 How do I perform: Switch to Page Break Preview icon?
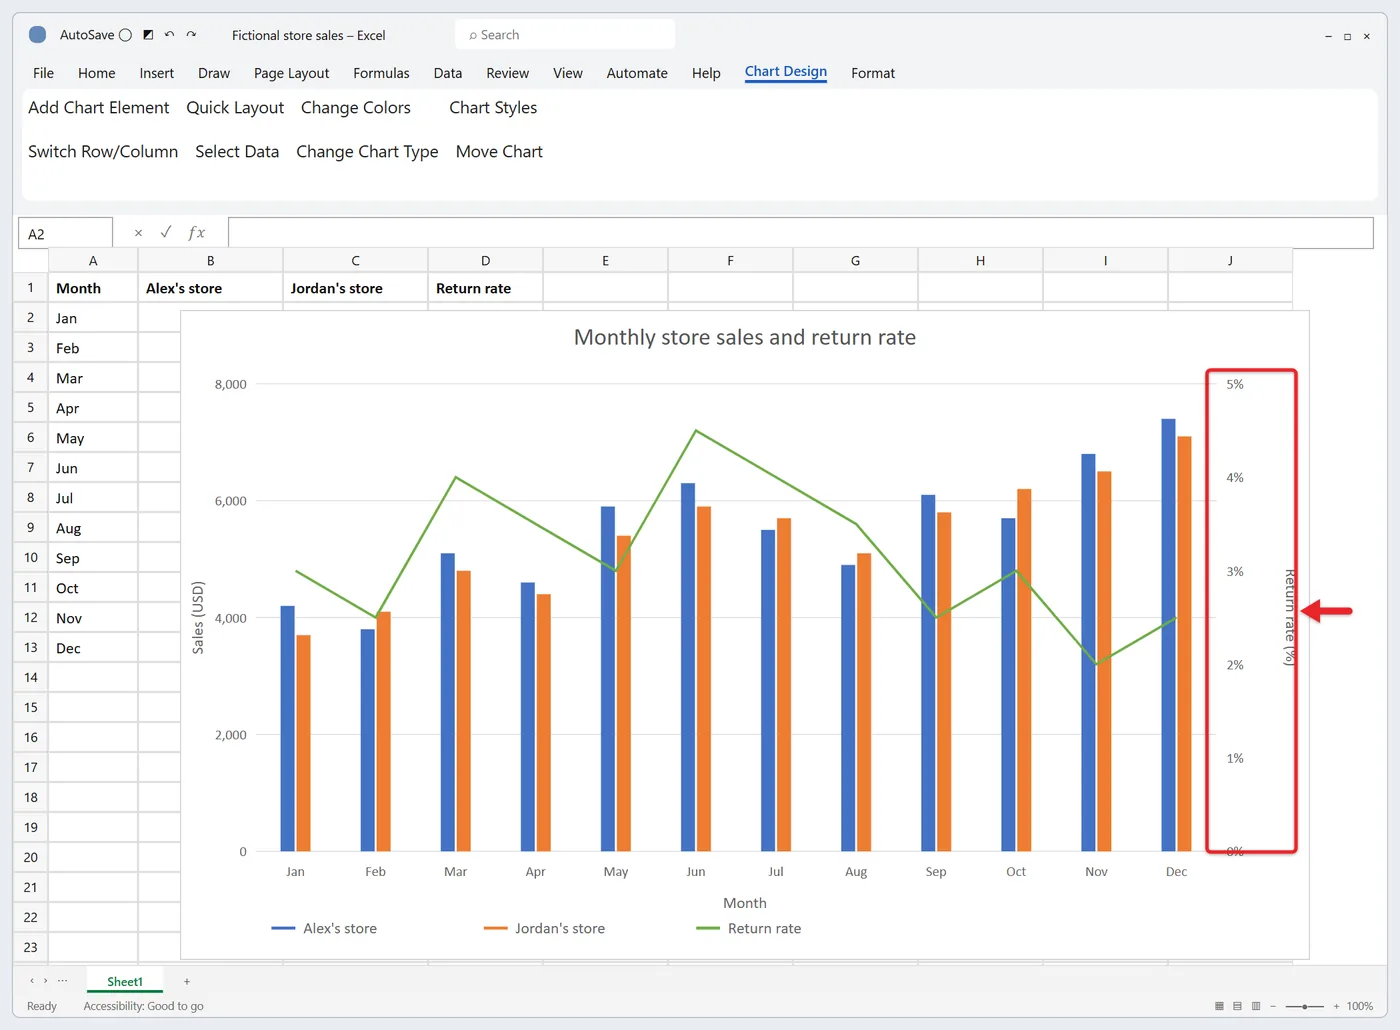pyautogui.click(x=1256, y=1006)
